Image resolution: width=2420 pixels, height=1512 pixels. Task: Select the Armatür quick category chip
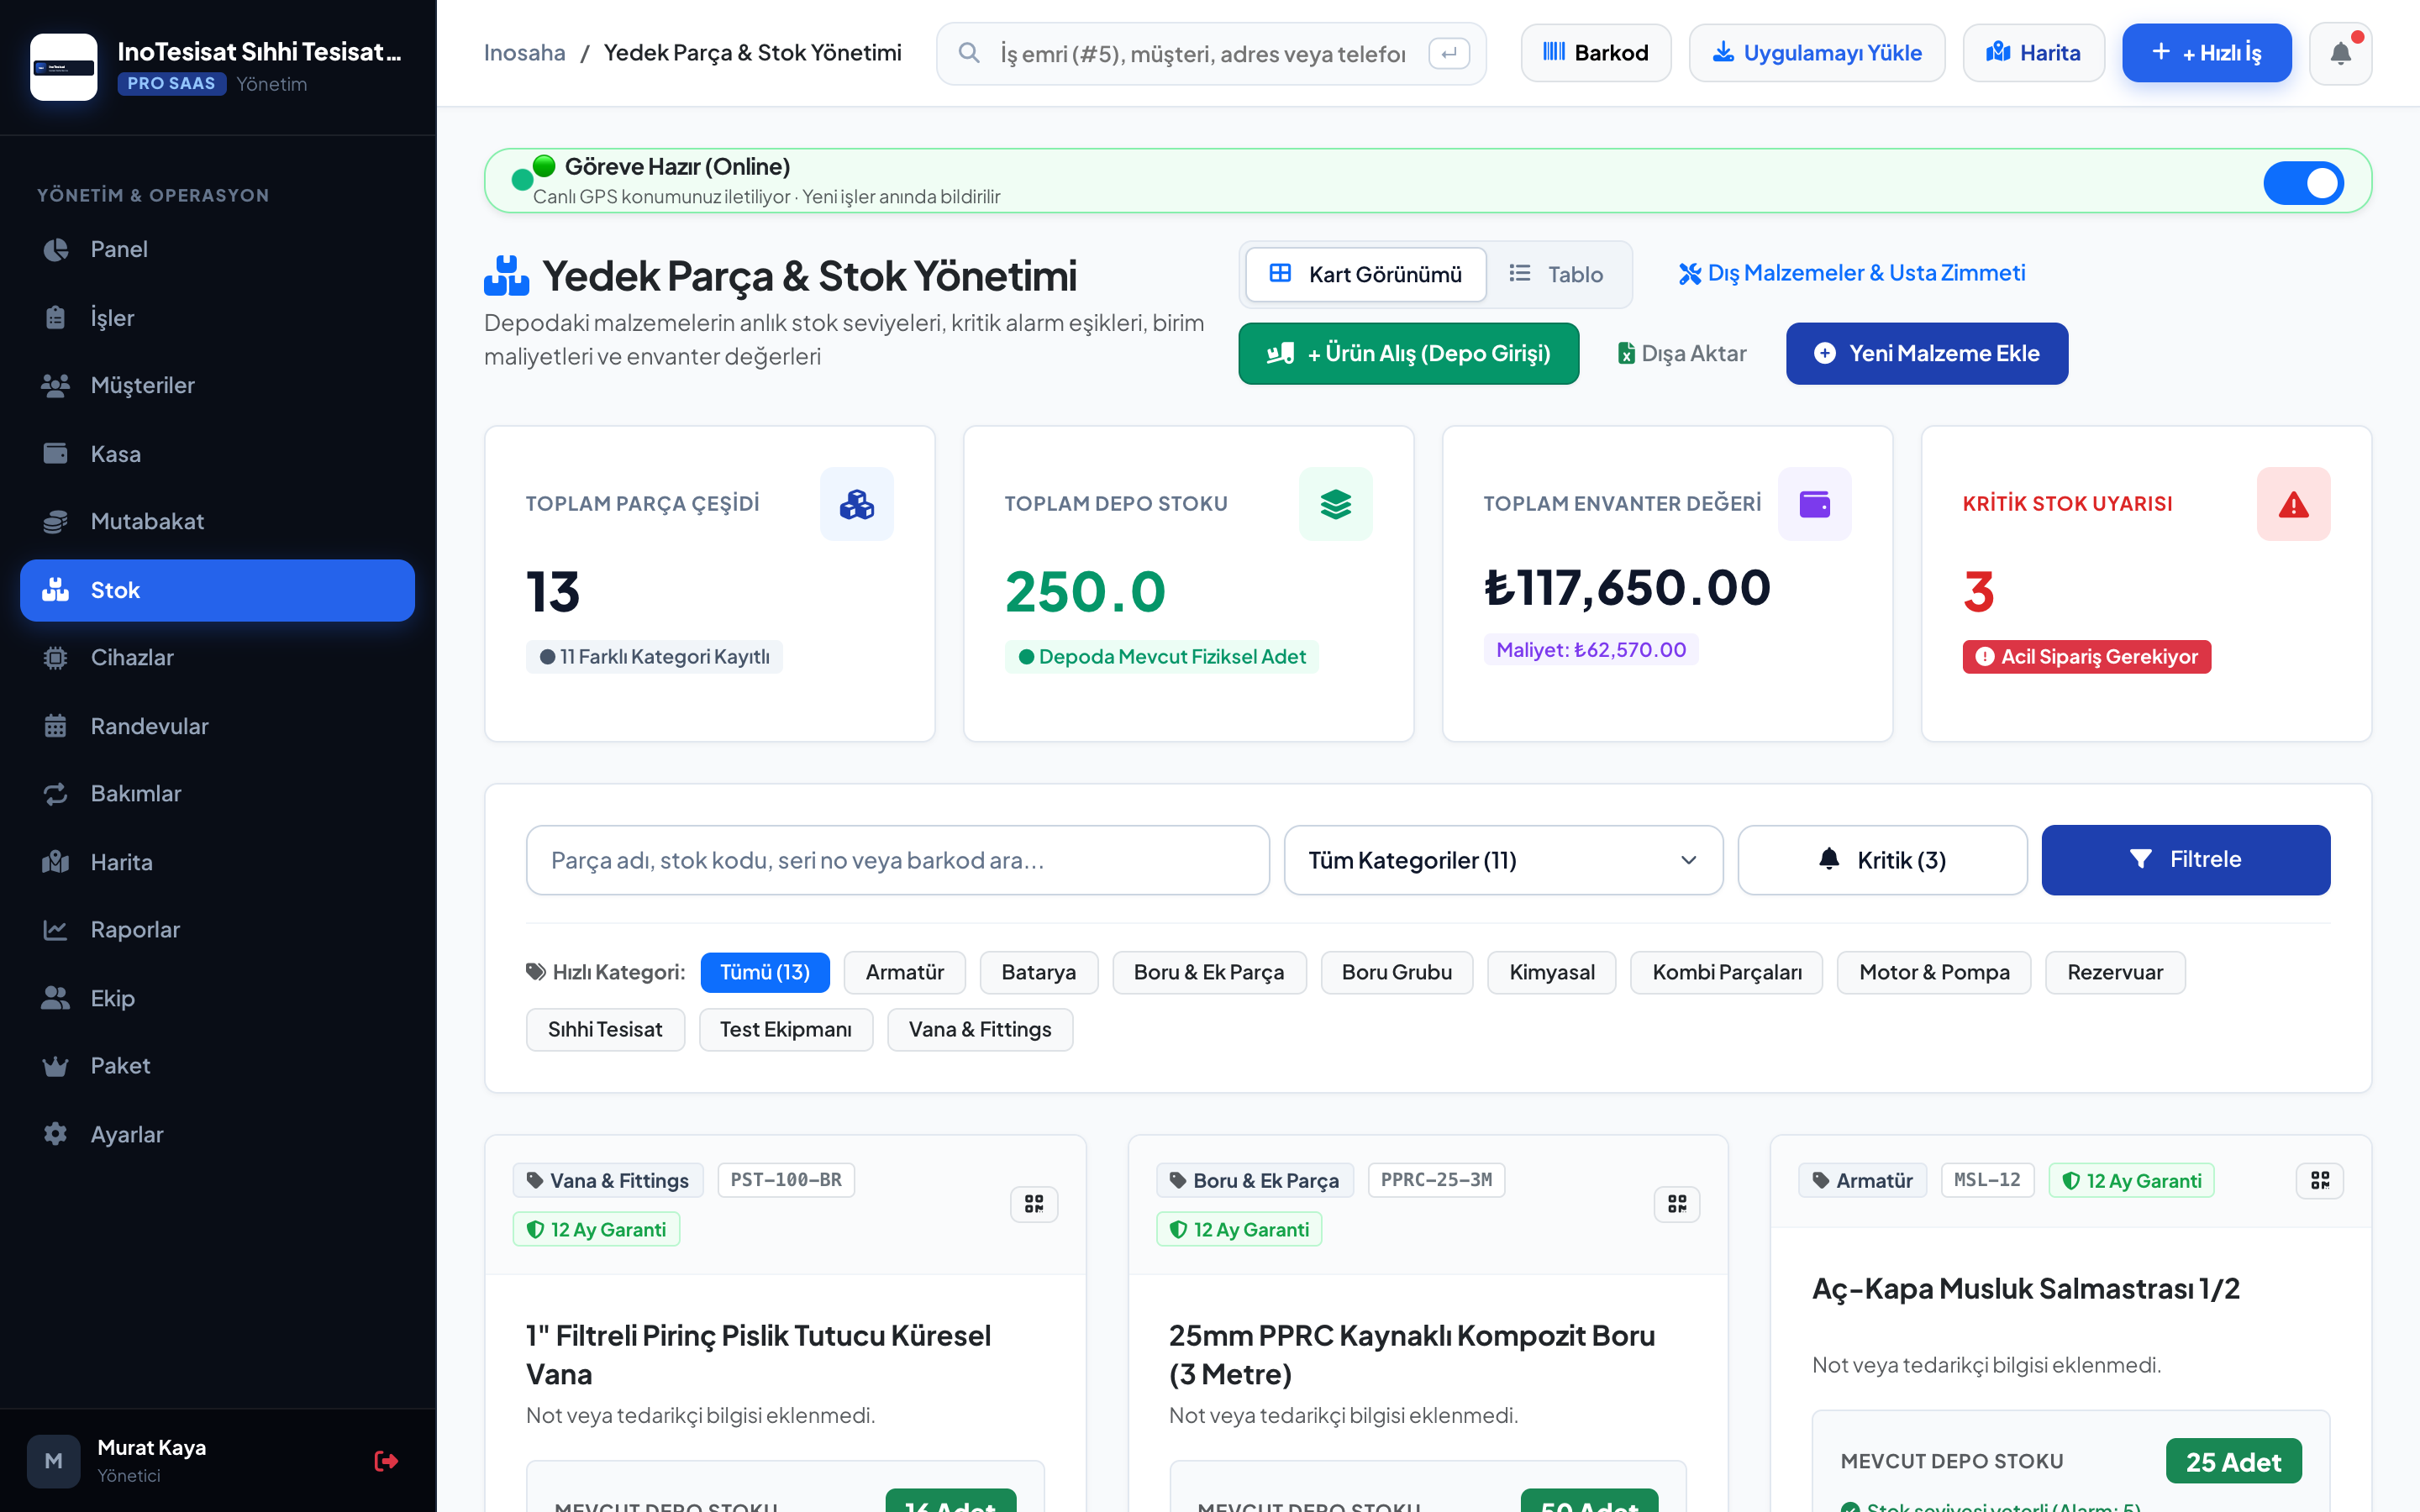point(904,972)
